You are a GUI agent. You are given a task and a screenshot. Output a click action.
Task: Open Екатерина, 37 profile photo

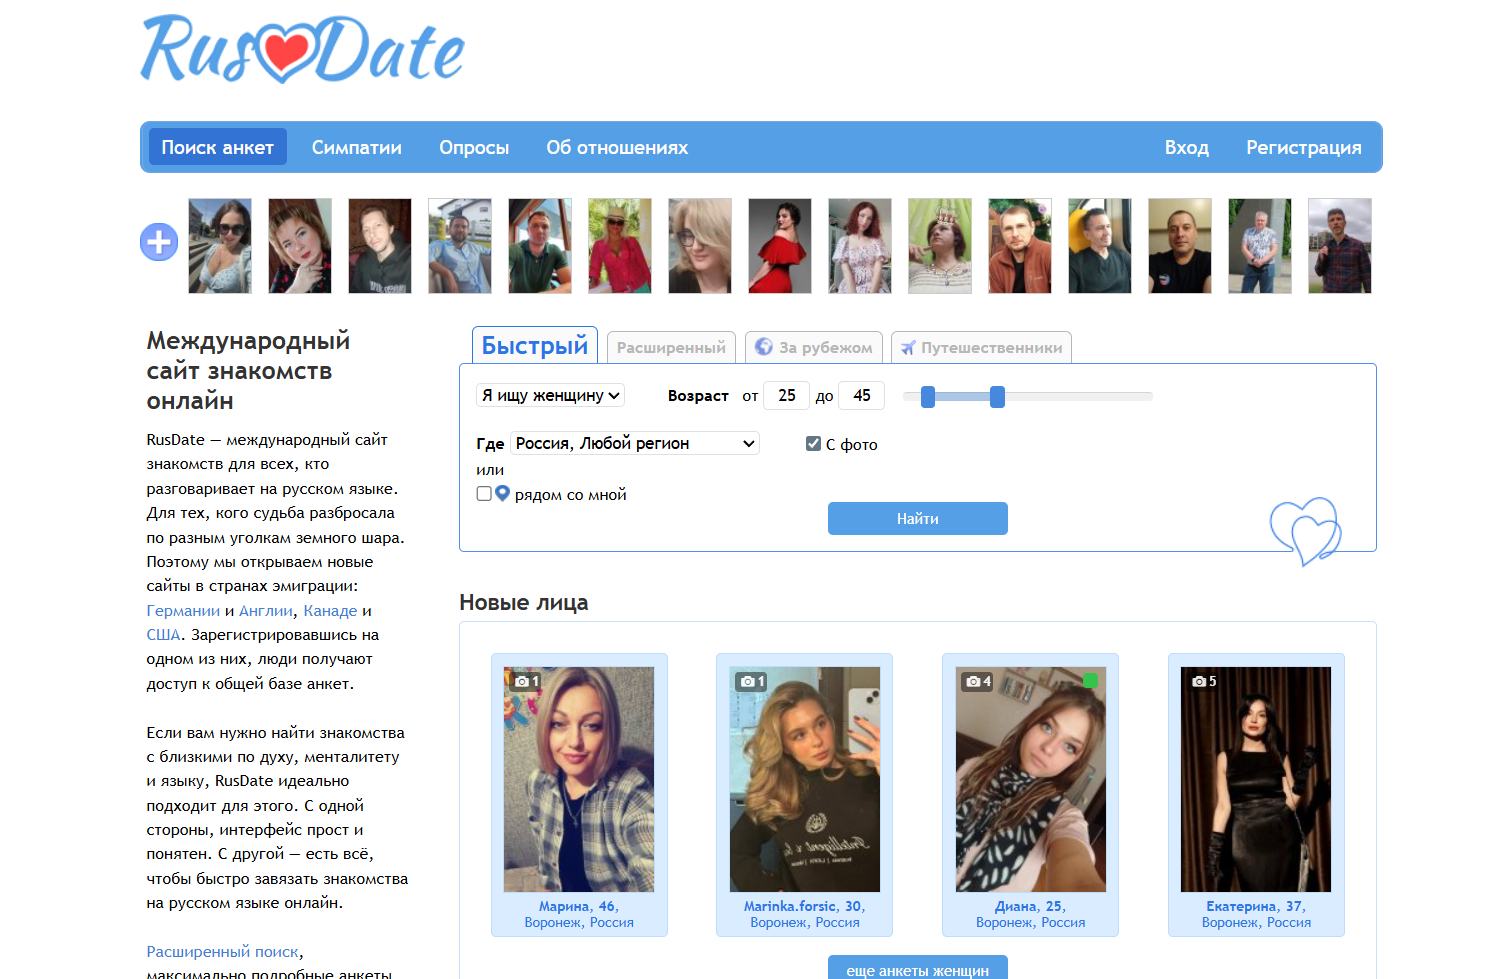pos(1256,779)
